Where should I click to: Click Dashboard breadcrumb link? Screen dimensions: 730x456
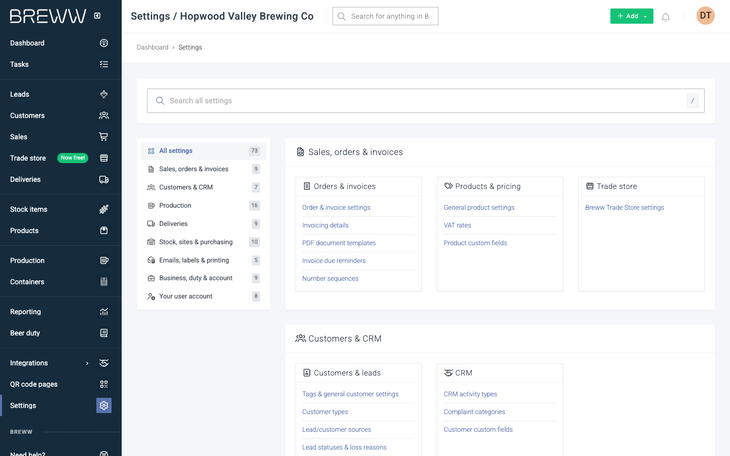(x=152, y=48)
